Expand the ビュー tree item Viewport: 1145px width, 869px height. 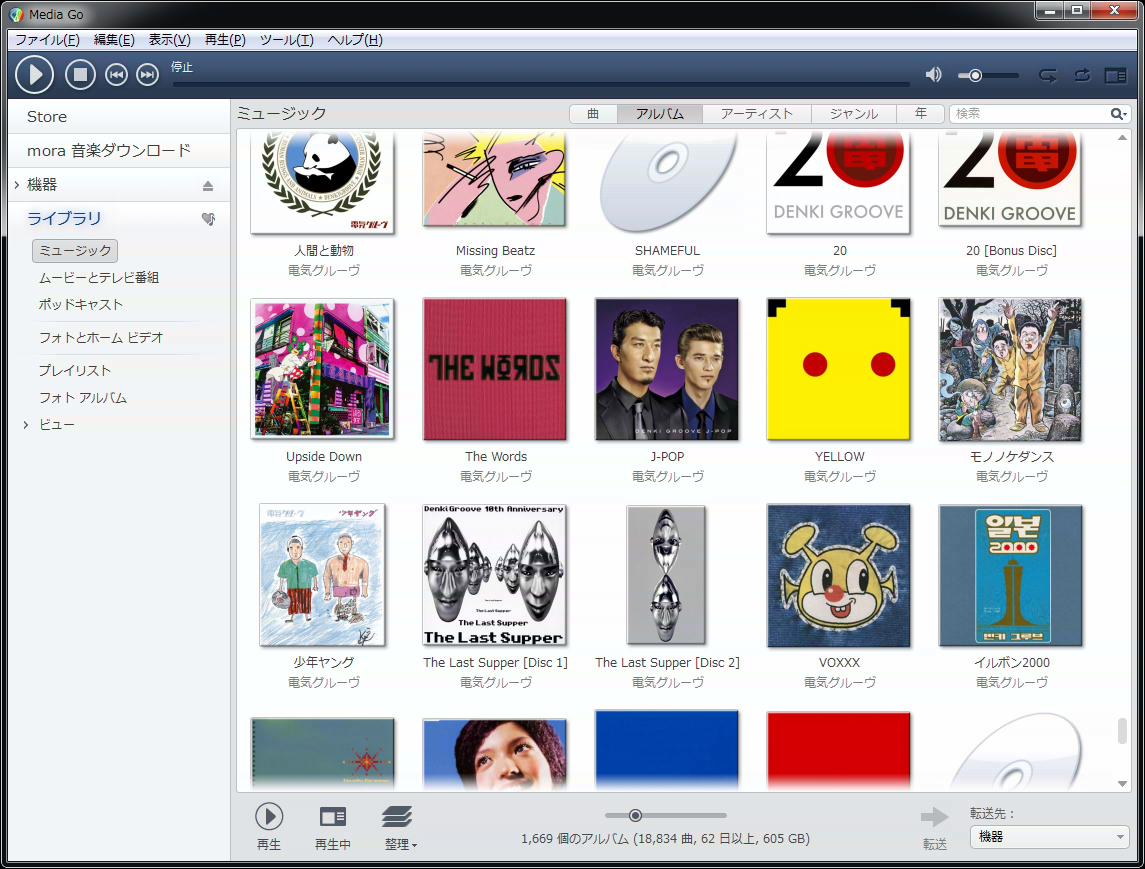point(26,425)
